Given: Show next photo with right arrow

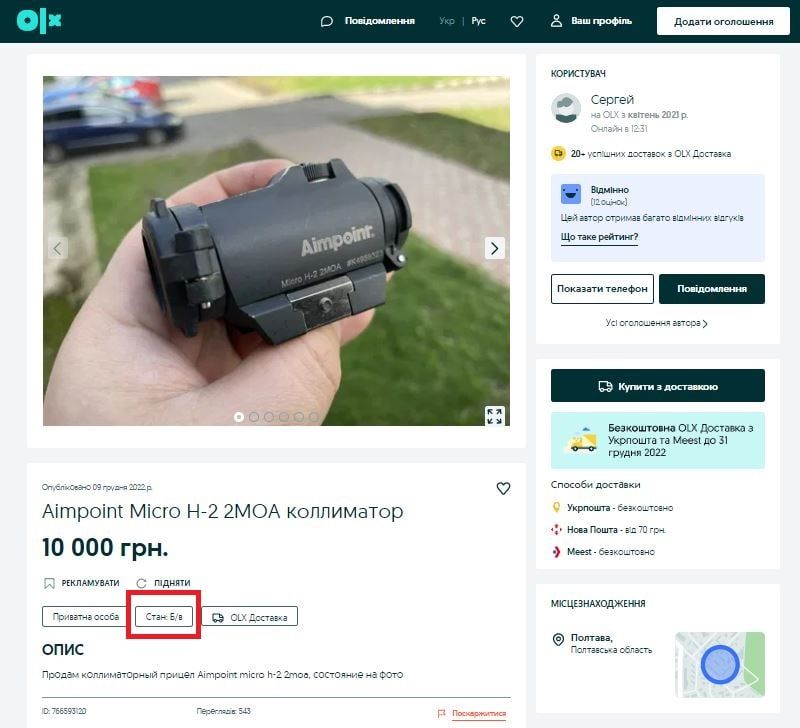Looking at the screenshot, I should [x=494, y=248].
